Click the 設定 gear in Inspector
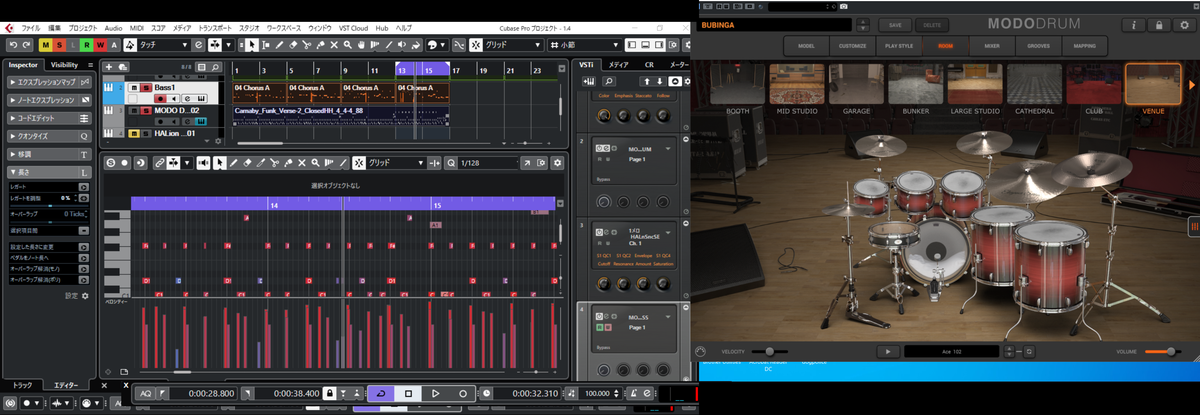 tap(85, 296)
